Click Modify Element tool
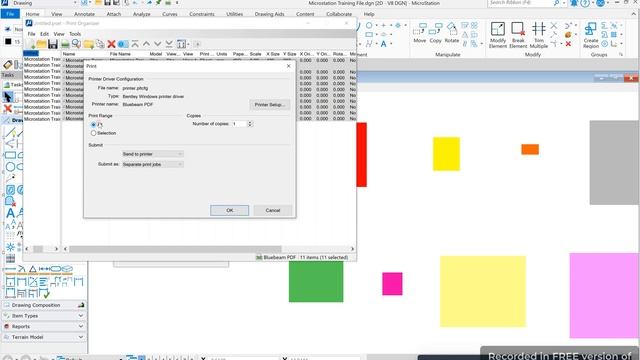The image size is (640, 360). point(498,35)
